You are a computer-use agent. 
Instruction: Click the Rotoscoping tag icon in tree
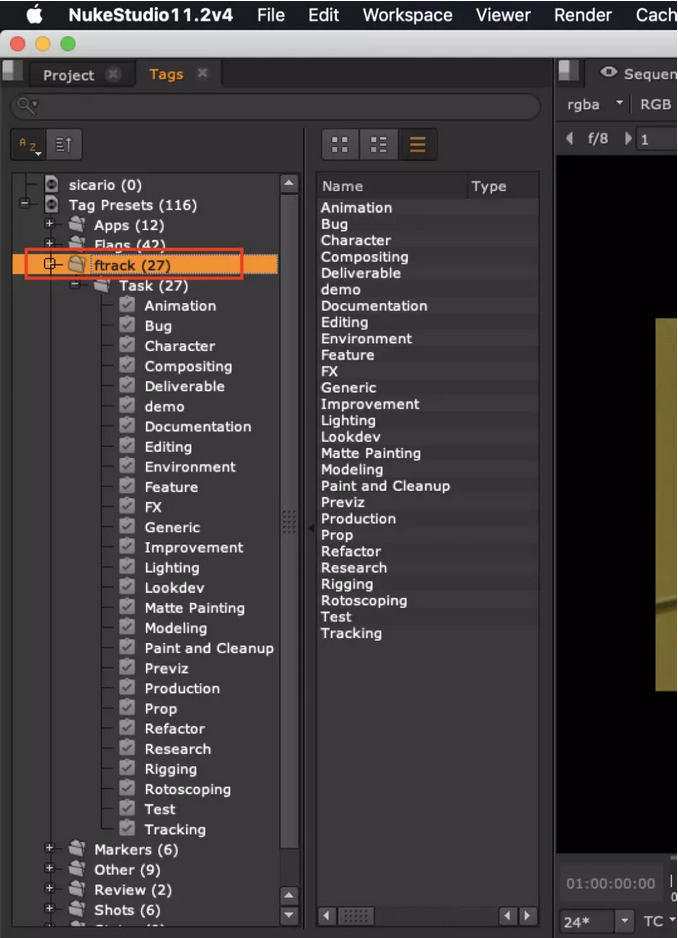(x=127, y=788)
